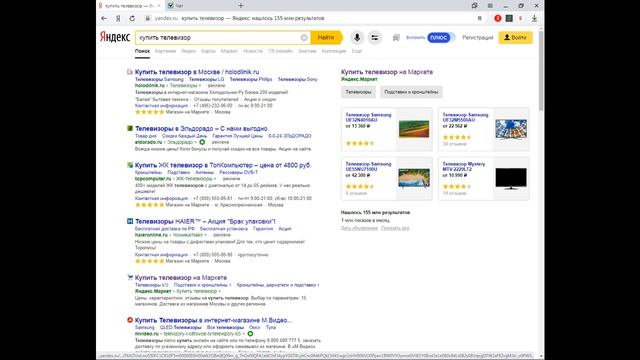The image size is (640, 360).
Task: Reload the page with the refresh icon
Action: 132,18
